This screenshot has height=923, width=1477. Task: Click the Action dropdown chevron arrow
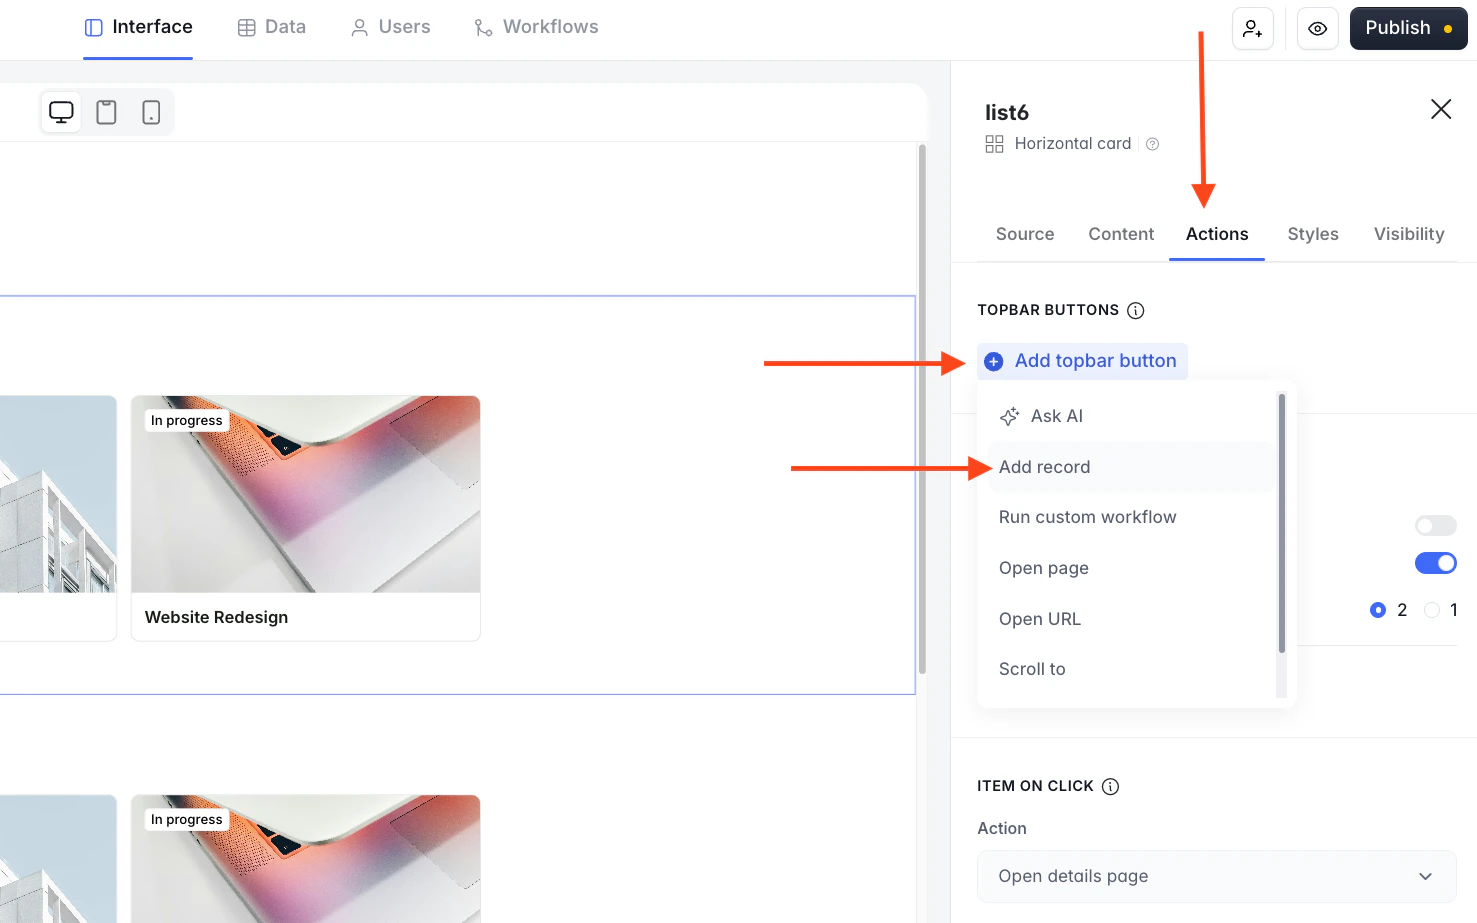pos(1425,877)
